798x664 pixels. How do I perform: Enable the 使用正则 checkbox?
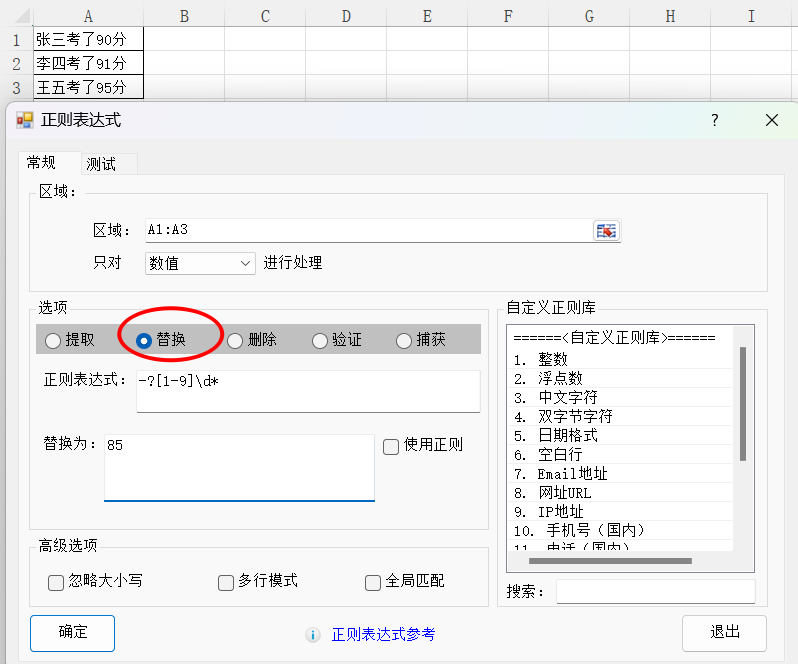click(x=392, y=446)
